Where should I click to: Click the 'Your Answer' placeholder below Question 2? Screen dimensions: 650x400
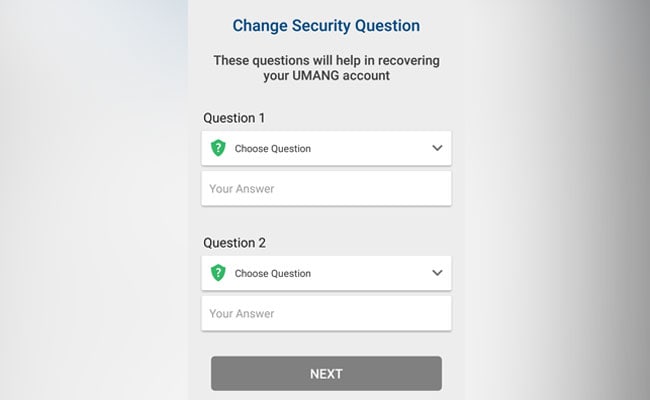click(242, 313)
